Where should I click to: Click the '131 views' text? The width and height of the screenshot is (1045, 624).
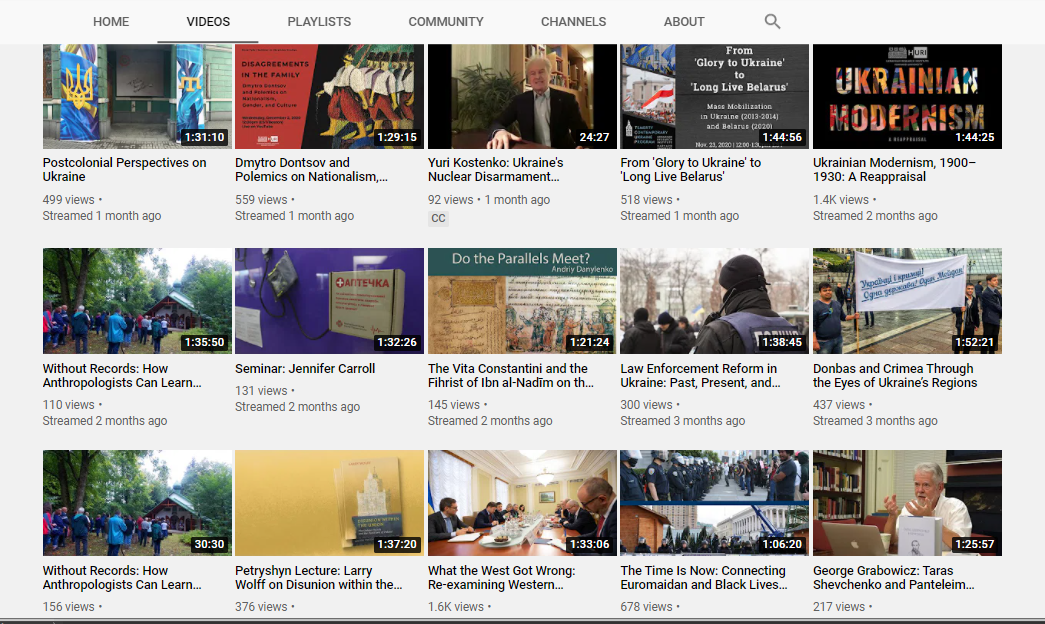point(261,391)
